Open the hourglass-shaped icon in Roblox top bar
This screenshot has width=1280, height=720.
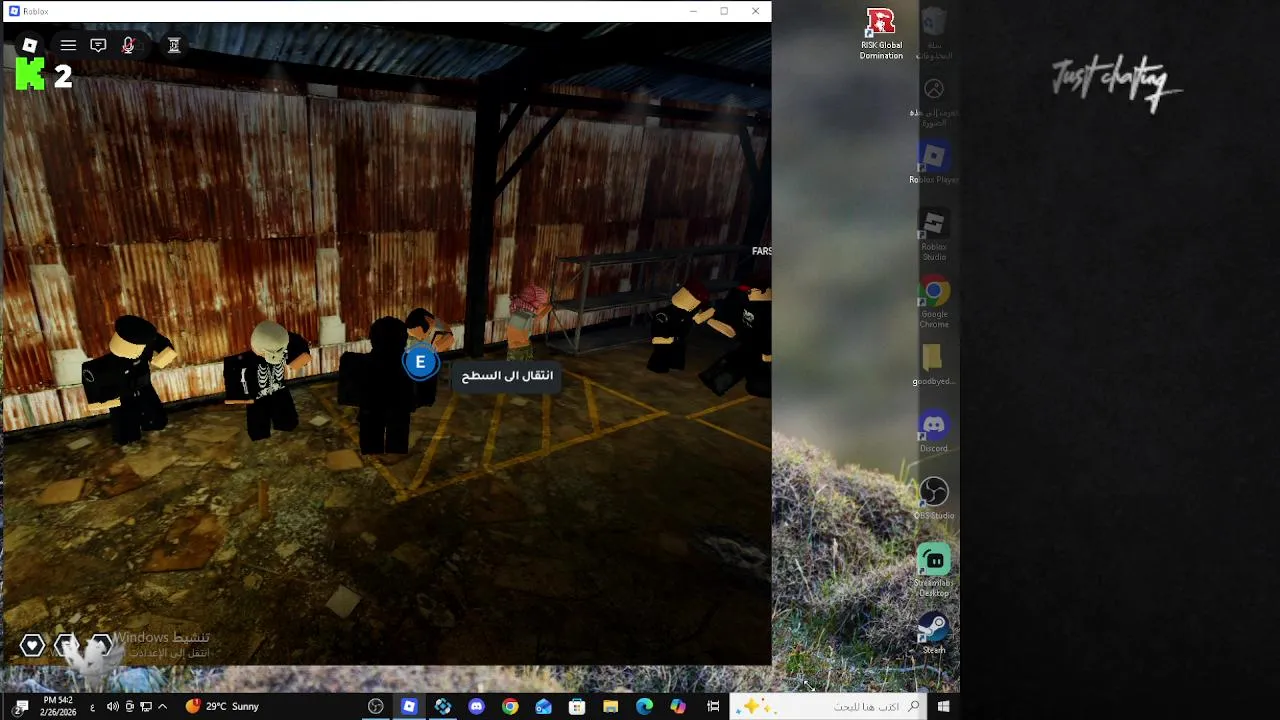174,45
